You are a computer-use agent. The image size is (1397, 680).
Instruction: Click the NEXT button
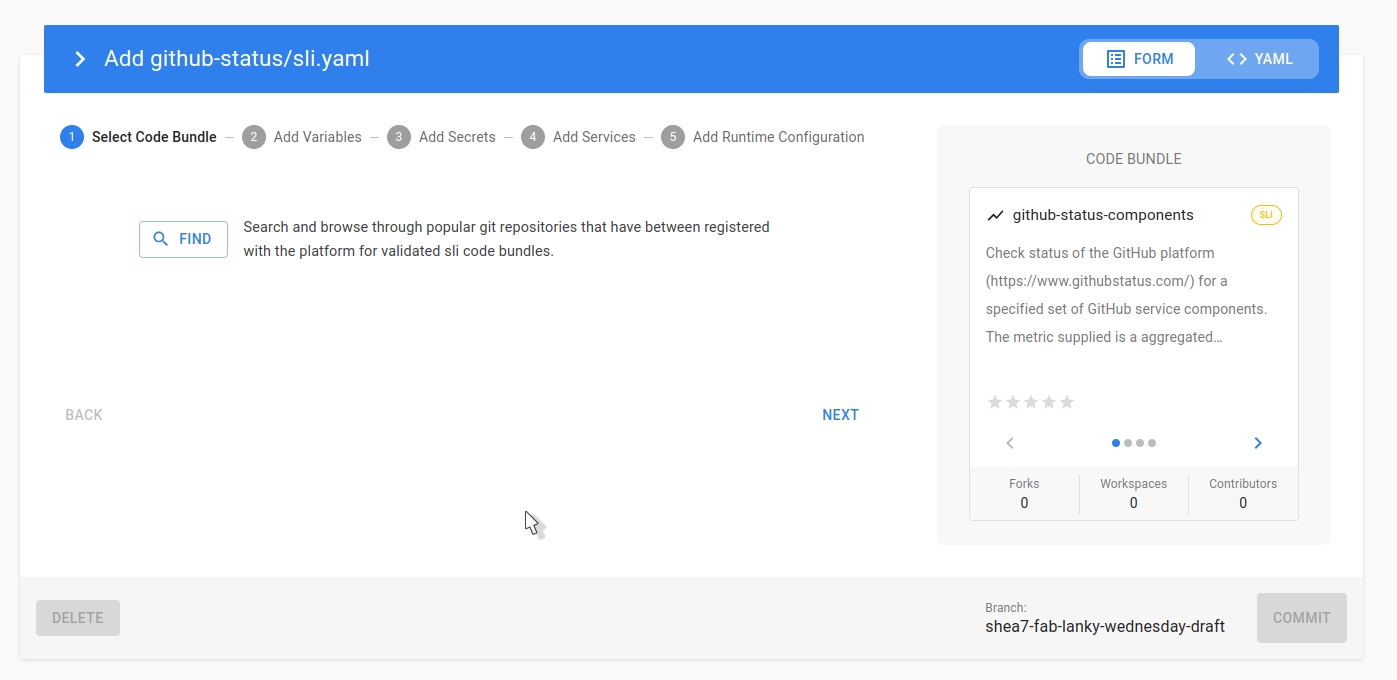[x=840, y=415]
